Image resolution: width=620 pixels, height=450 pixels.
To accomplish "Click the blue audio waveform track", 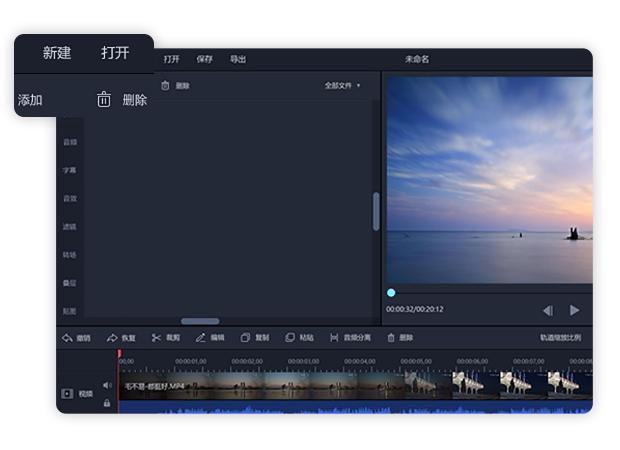I will click(x=355, y=407).
